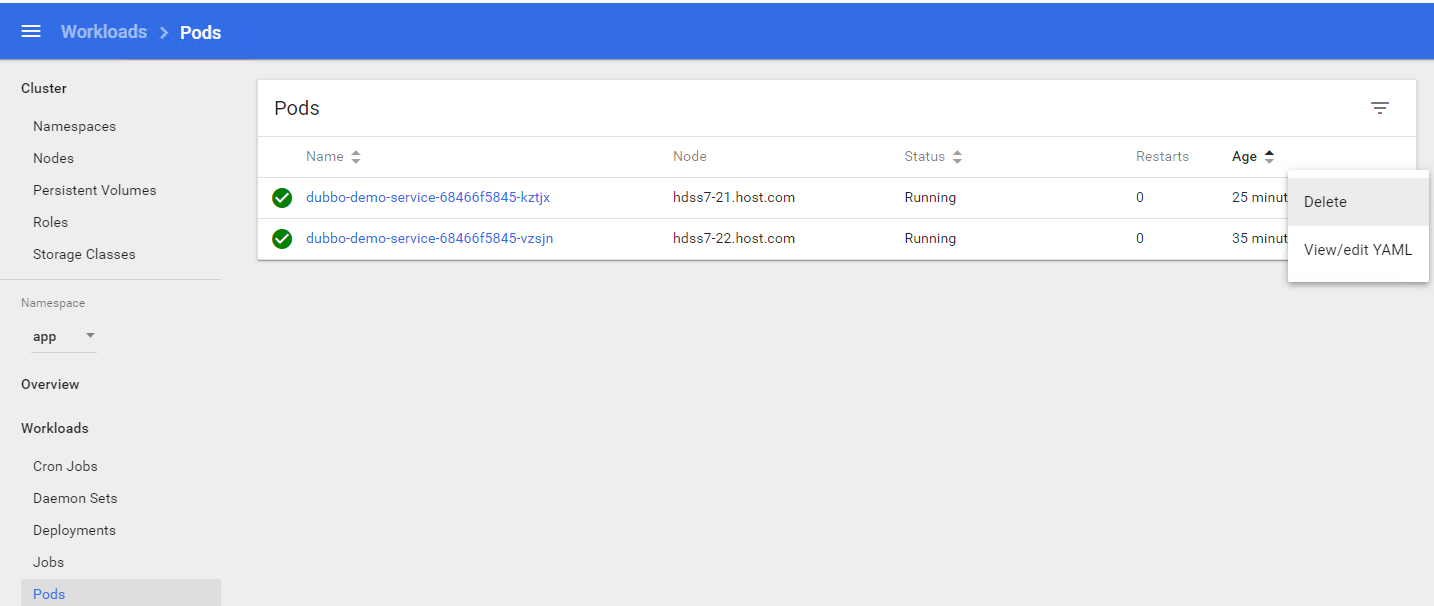The height and width of the screenshot is (606, 1434).
Task: Click green status icon for kztjx pod
Action: 282,198
